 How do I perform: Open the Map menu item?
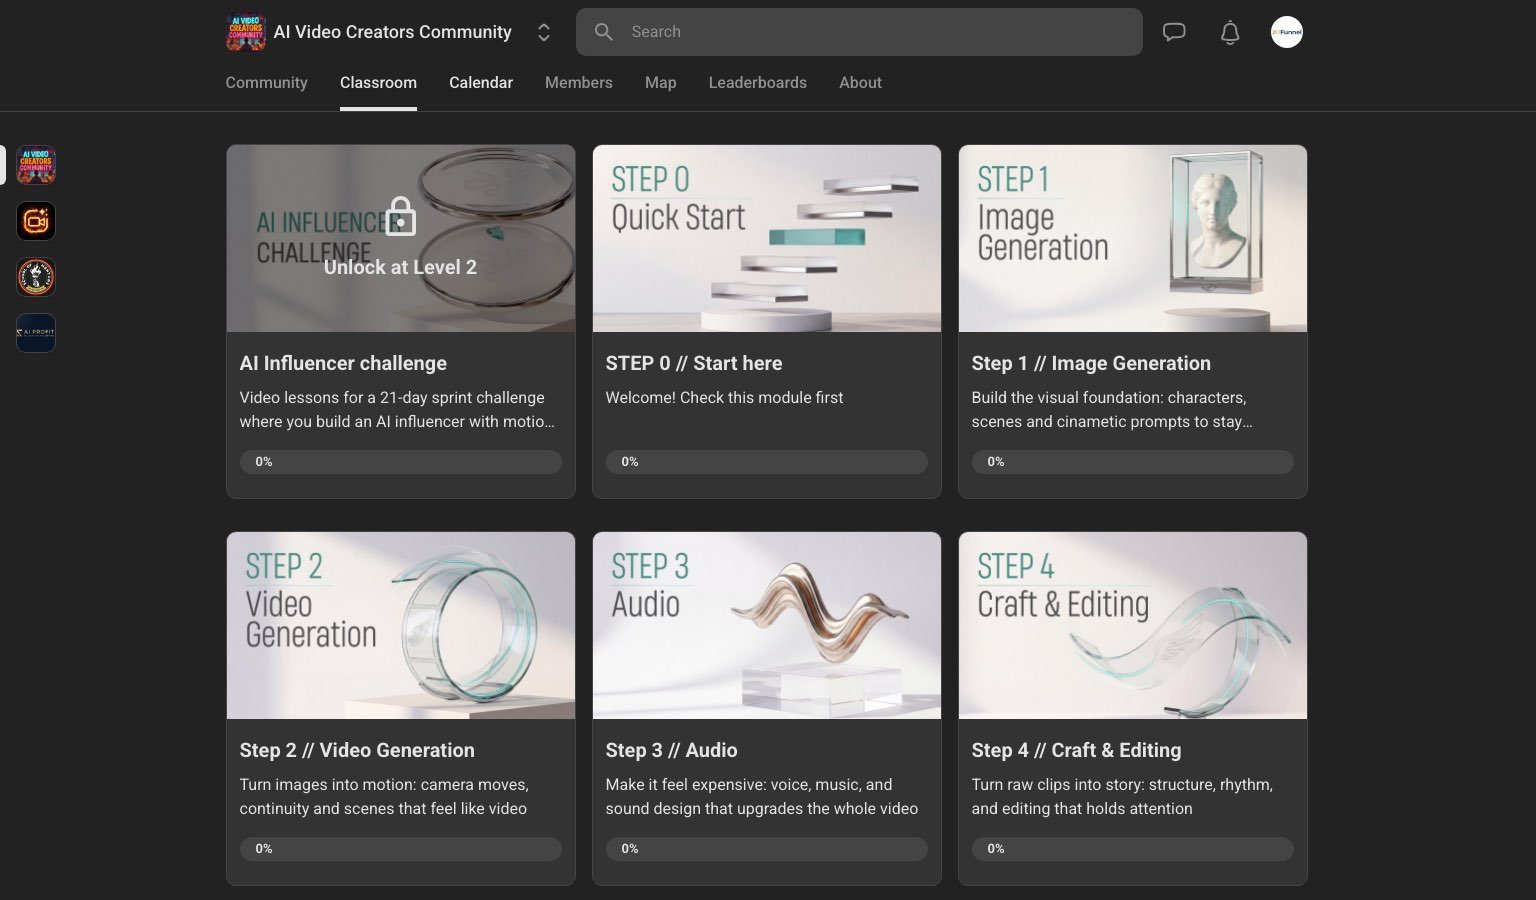pyautogui.click(x=660, y=82)
